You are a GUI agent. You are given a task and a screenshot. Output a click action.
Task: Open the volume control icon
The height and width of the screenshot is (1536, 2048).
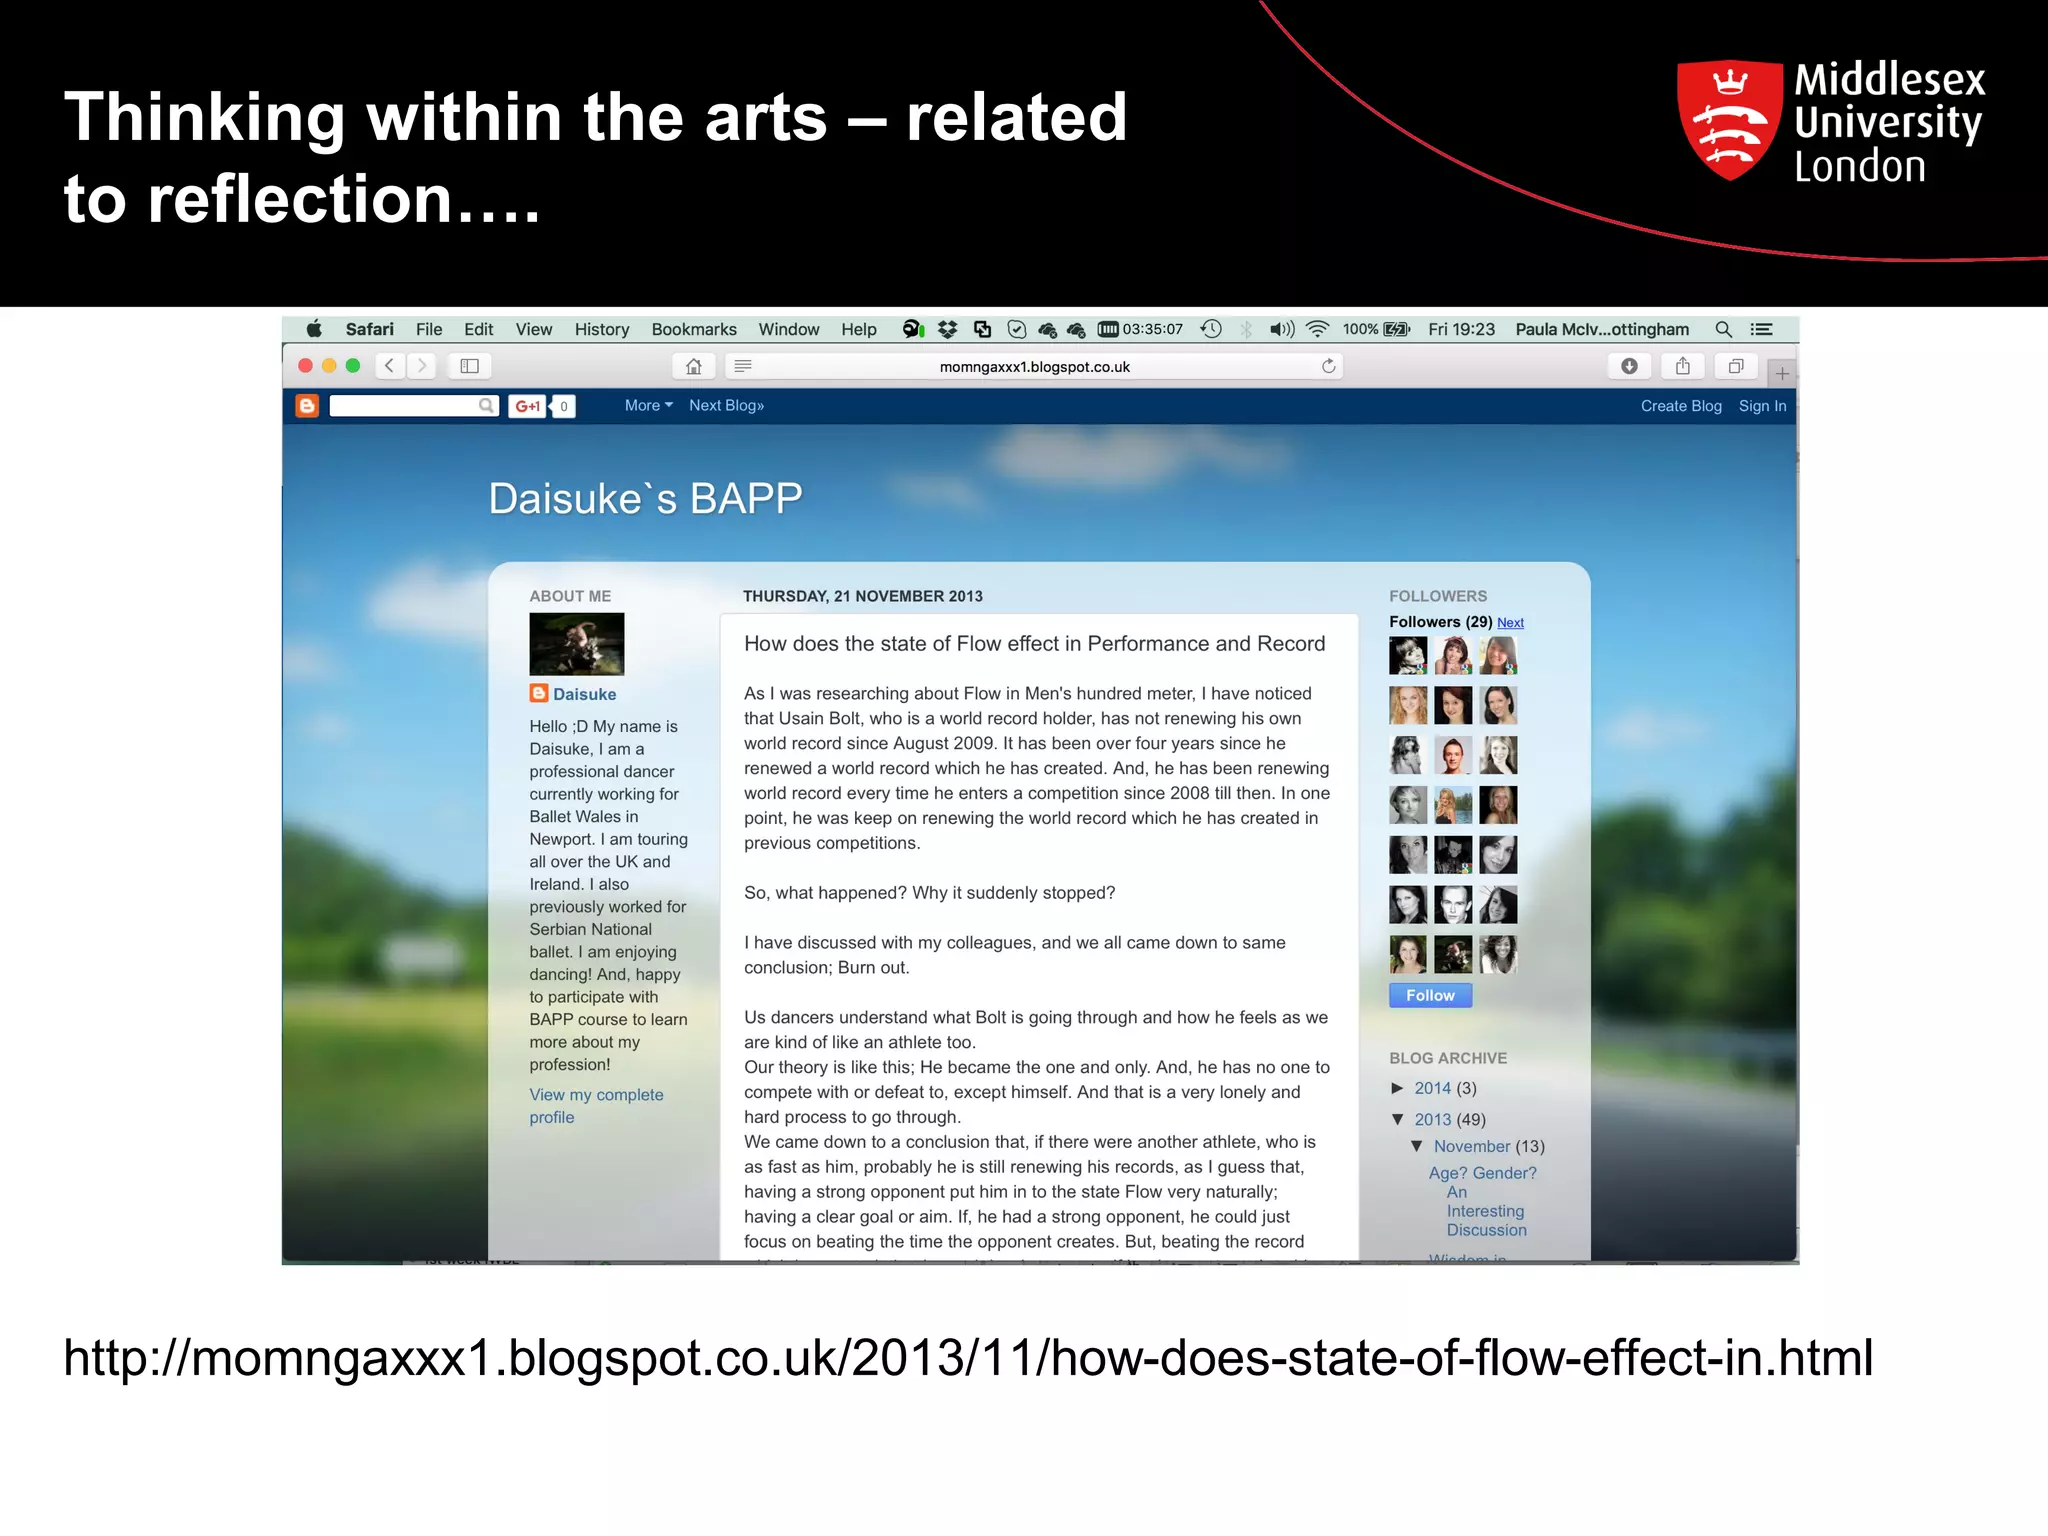coord(1282,329)
